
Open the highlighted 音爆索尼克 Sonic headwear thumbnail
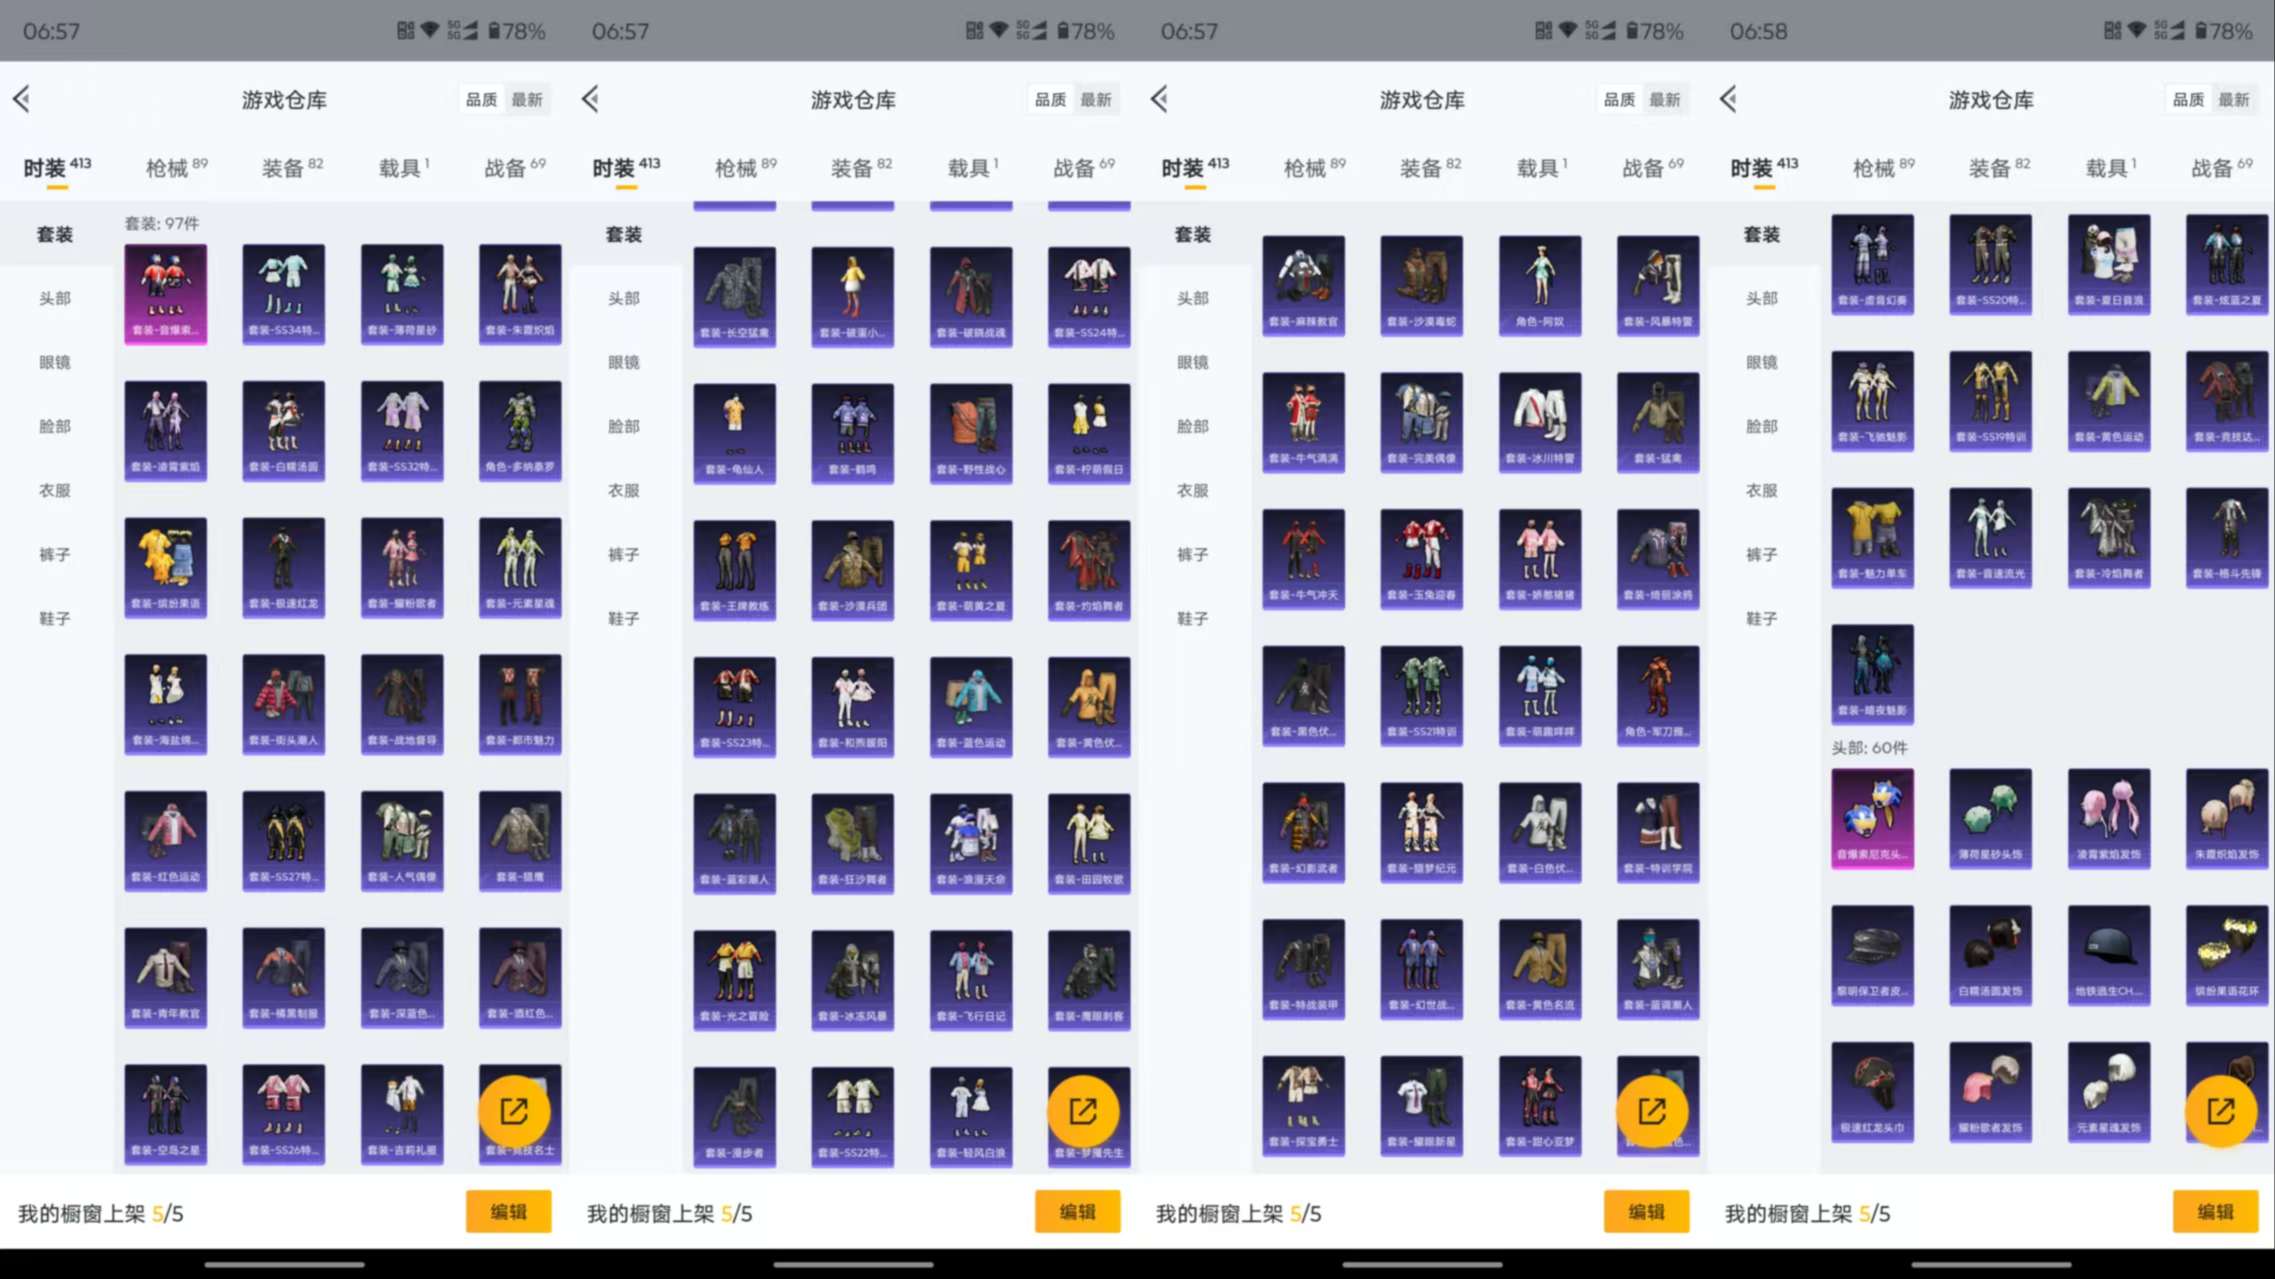pos(1872,818)
